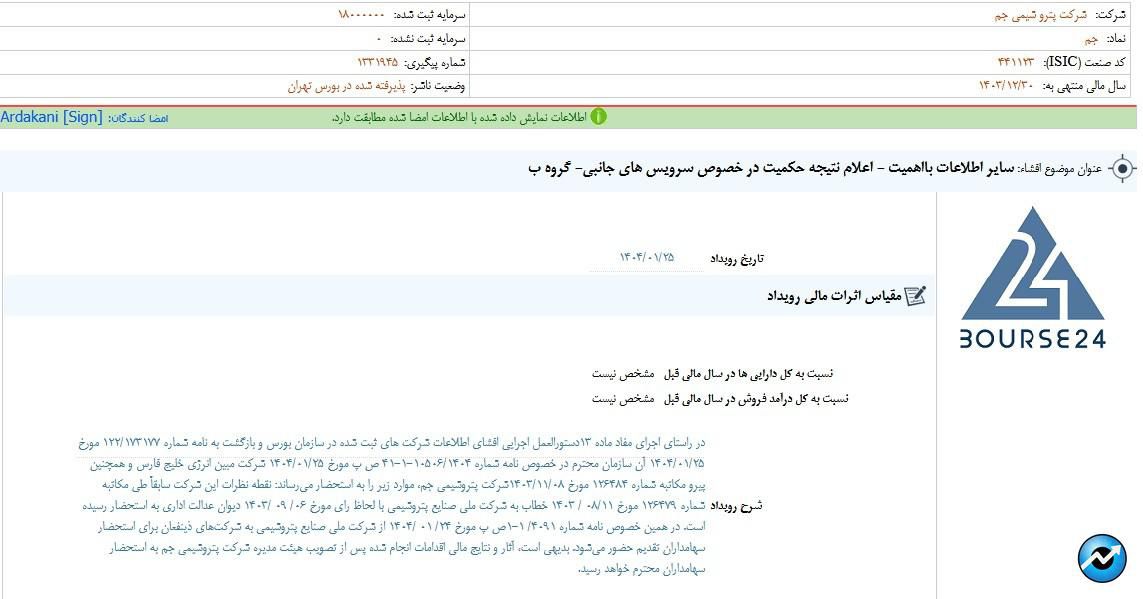This screenshot has width=1143, height=599.
Task: Click the سال مالی منتهی به label
Action: 1084,86
